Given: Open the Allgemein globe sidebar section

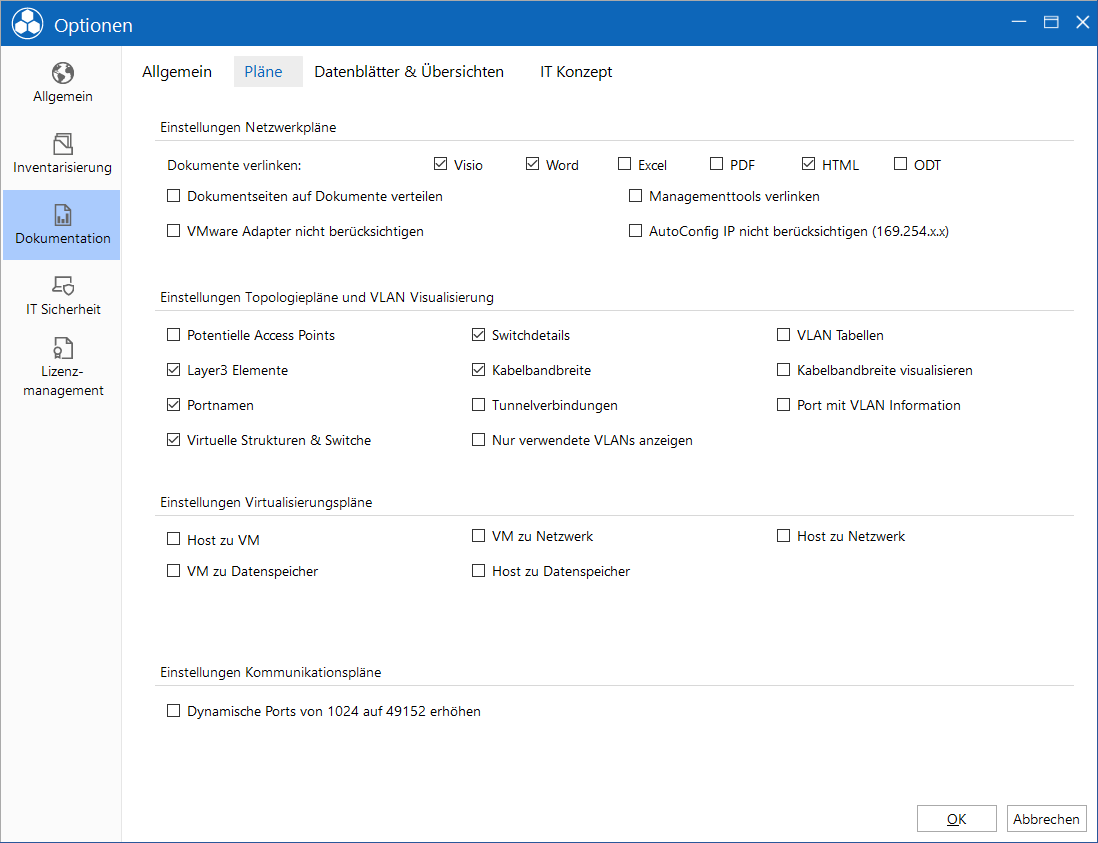Looking at the screenshot, I should (x=62, y=83).
